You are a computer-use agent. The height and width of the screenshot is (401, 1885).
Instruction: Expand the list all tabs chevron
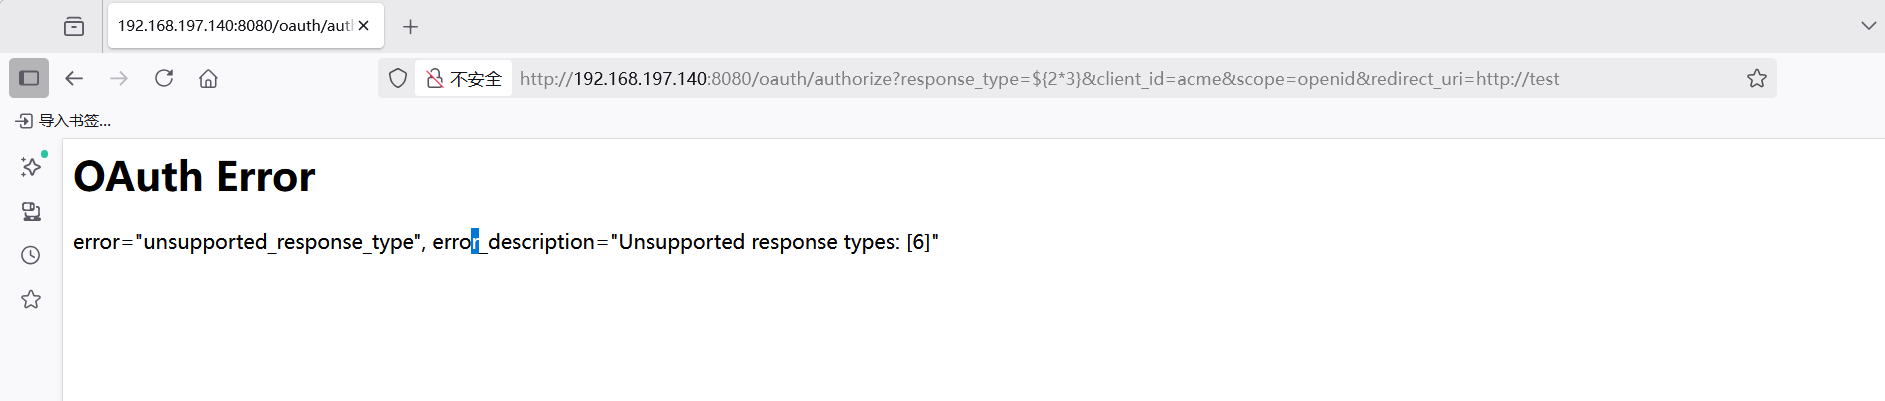point(1868,26)
